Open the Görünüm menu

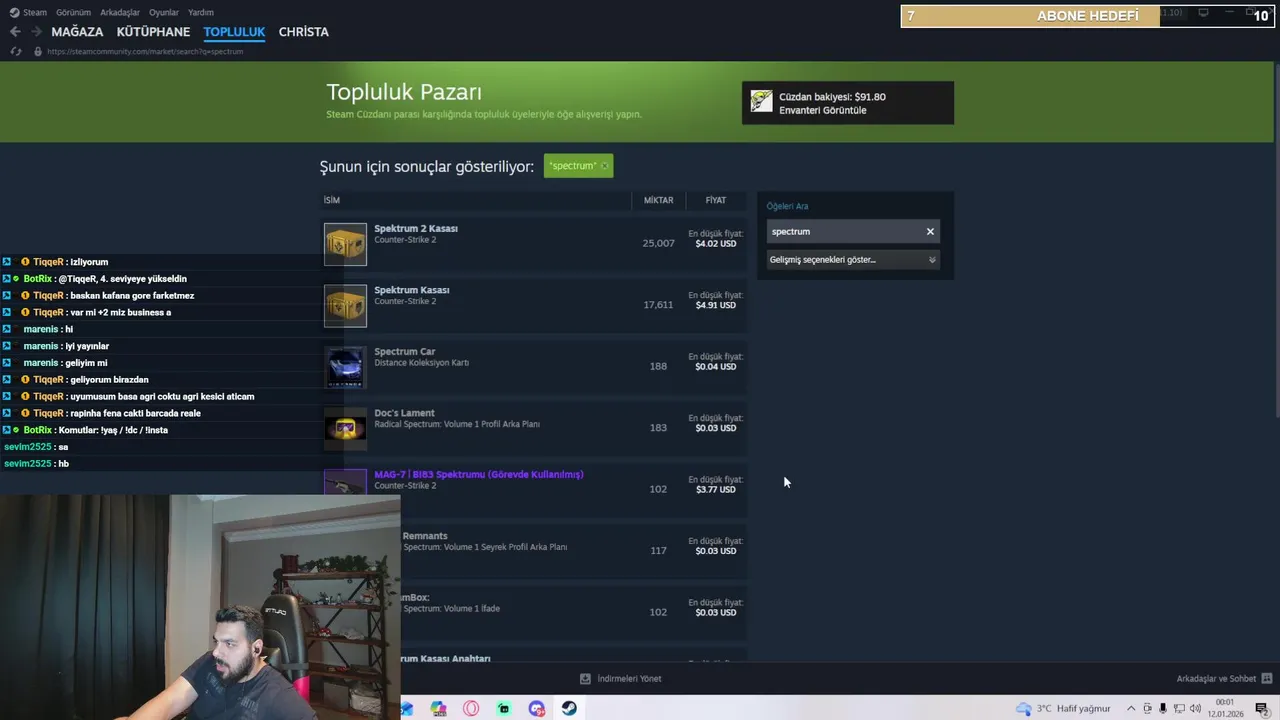pyautogui.click(x=73, y=12)
